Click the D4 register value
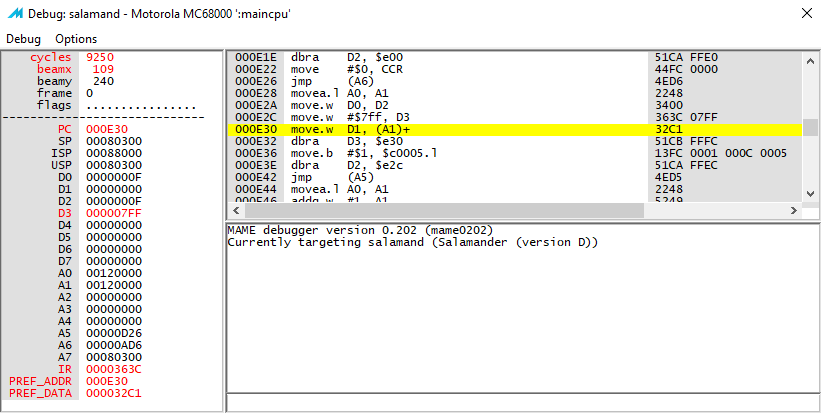This screenshot has height=413, width=821. coord(114,225)
